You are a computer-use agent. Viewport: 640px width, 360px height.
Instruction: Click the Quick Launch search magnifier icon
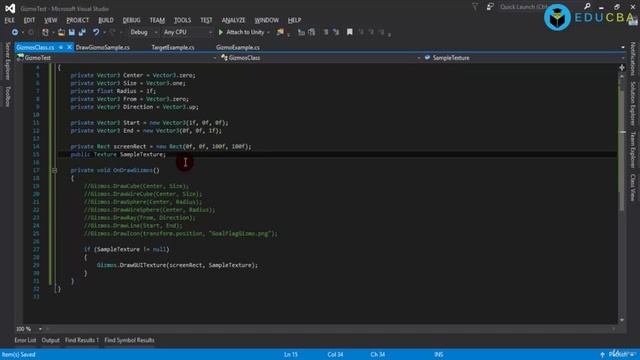[587, 7]
